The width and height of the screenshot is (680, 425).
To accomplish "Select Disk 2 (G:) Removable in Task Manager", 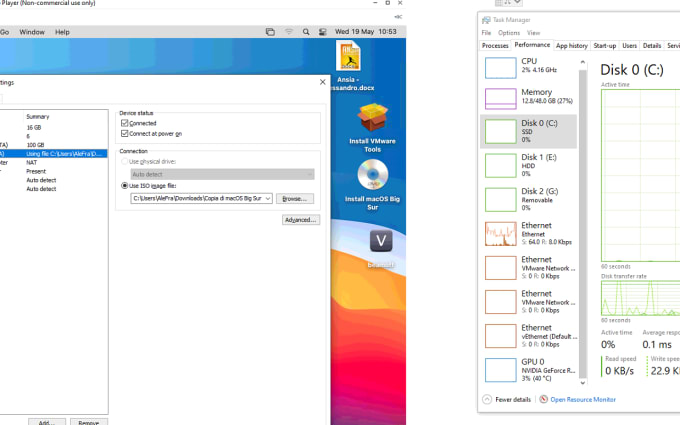I will [528, 199].
